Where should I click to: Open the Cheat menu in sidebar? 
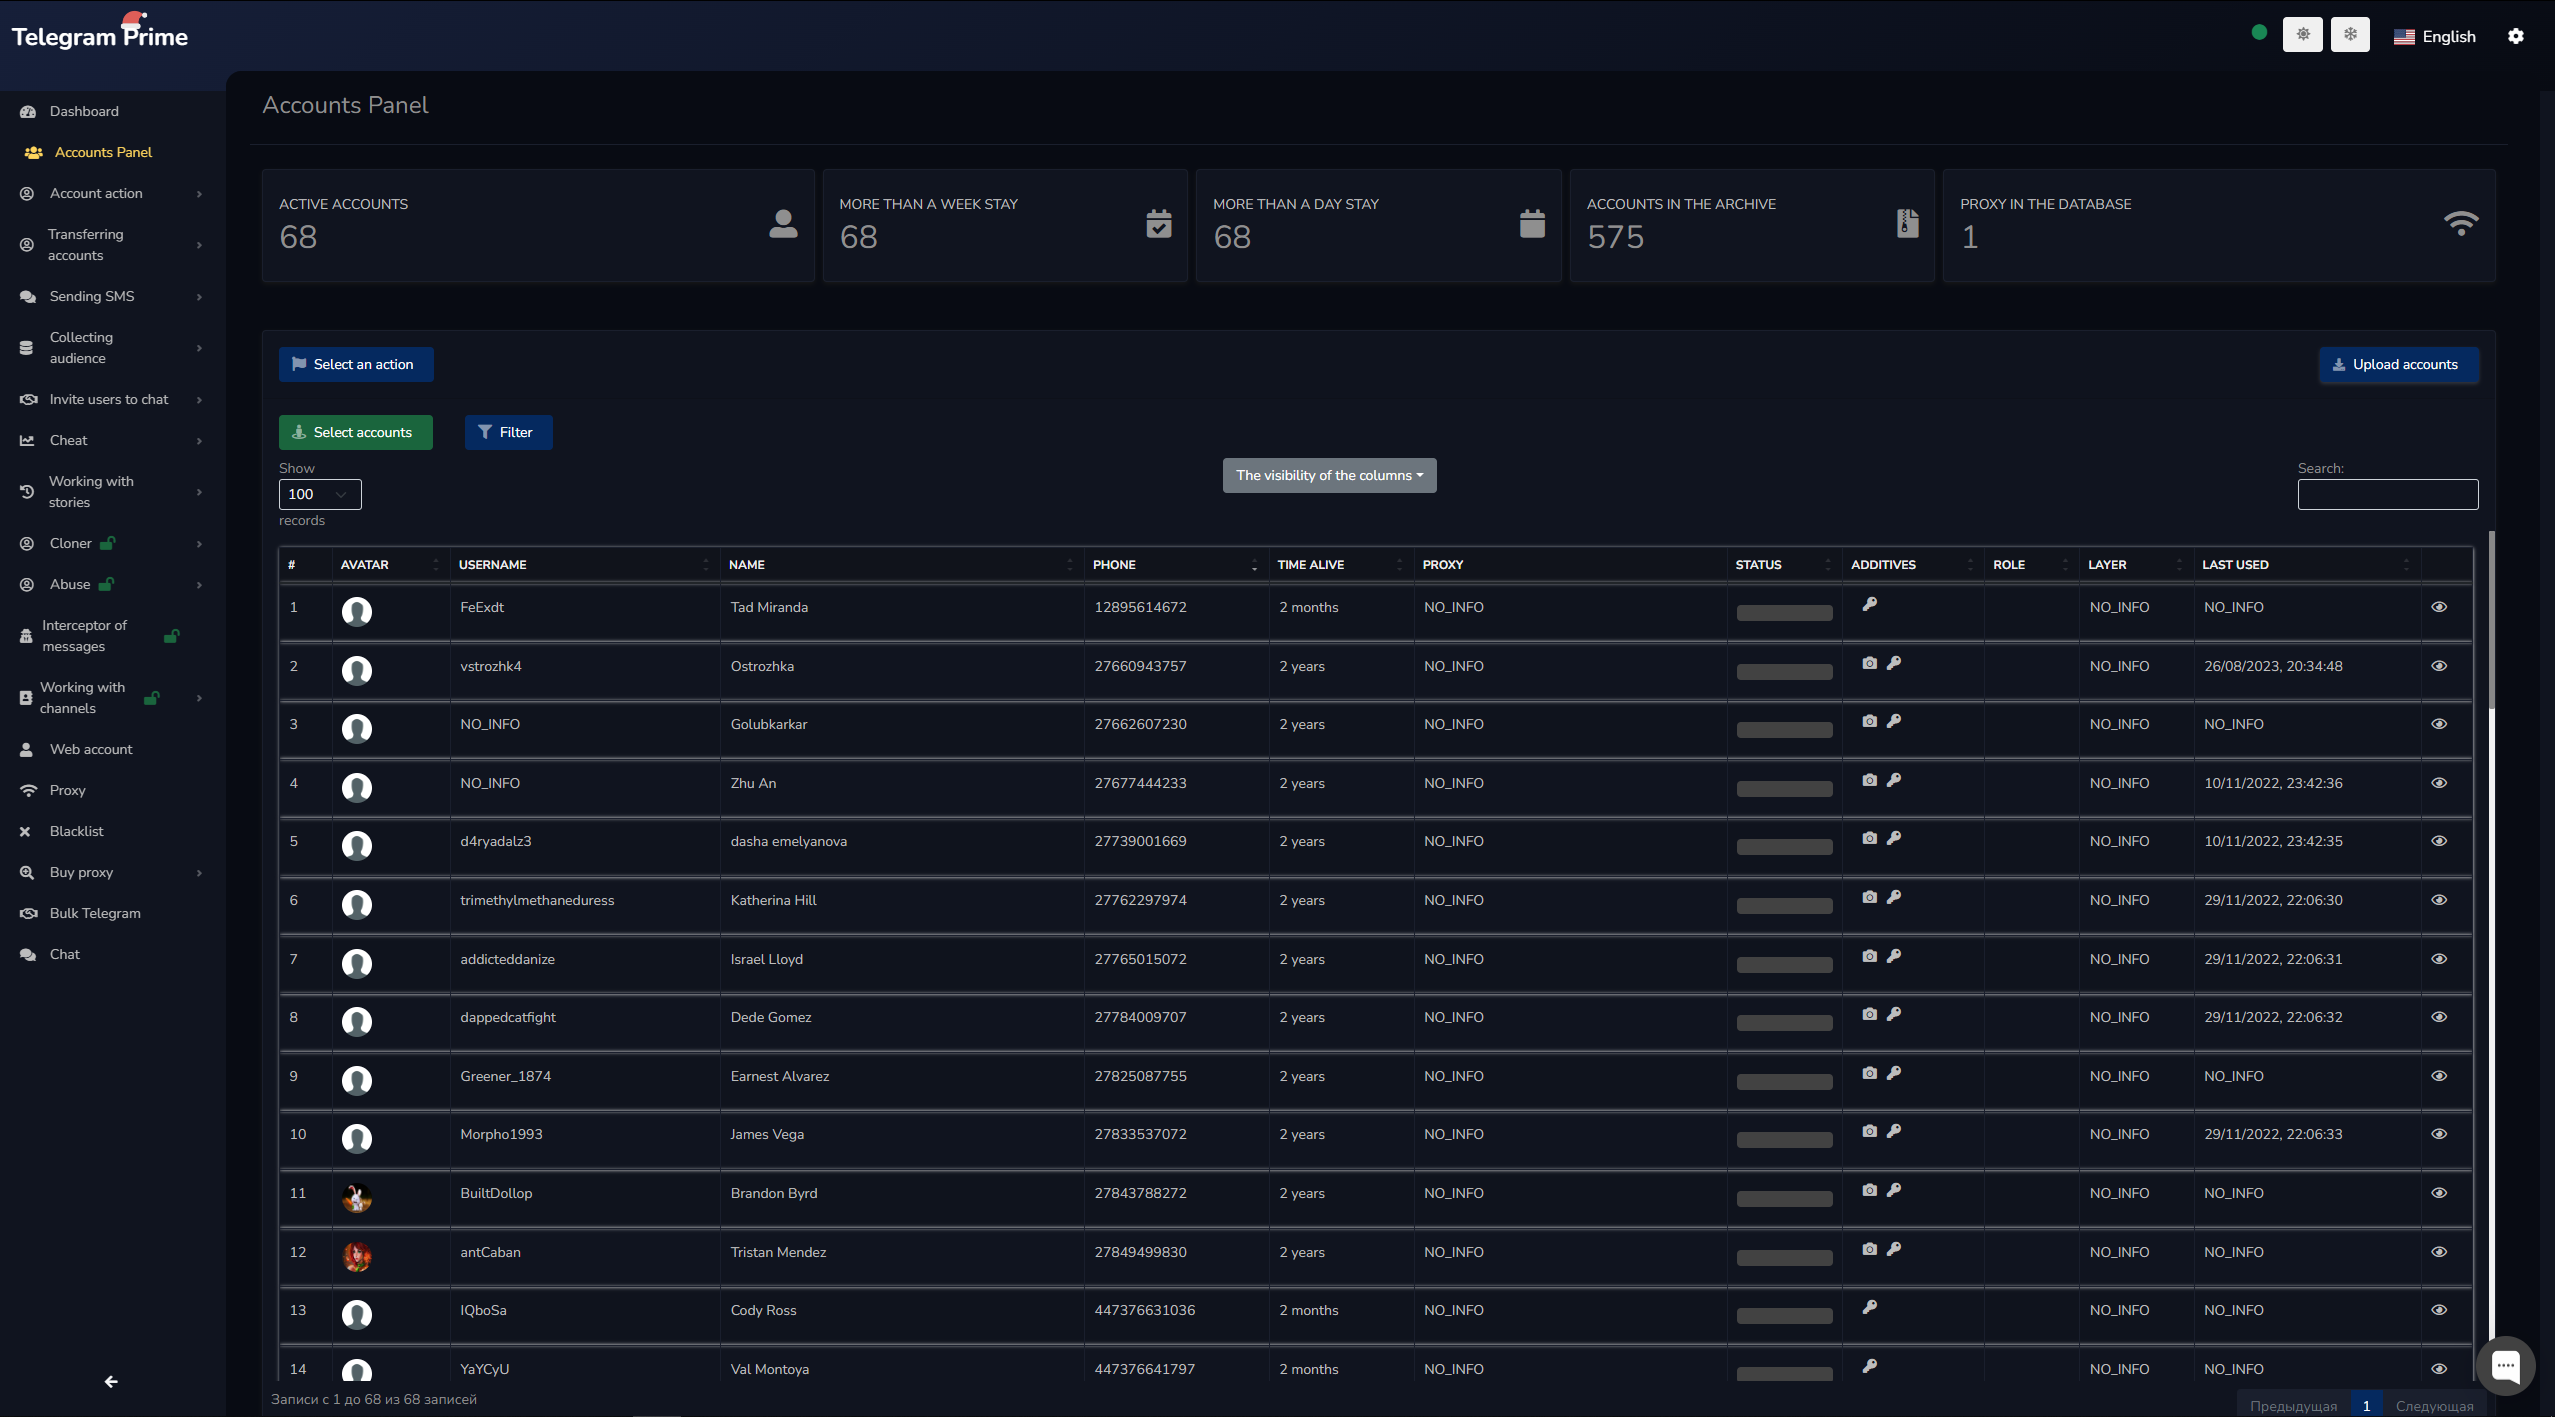pos(67,440)
